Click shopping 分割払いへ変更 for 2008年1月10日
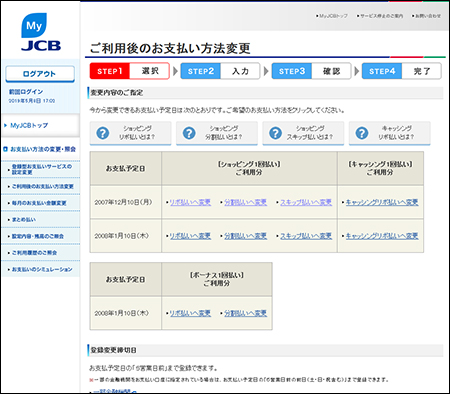 245,236
